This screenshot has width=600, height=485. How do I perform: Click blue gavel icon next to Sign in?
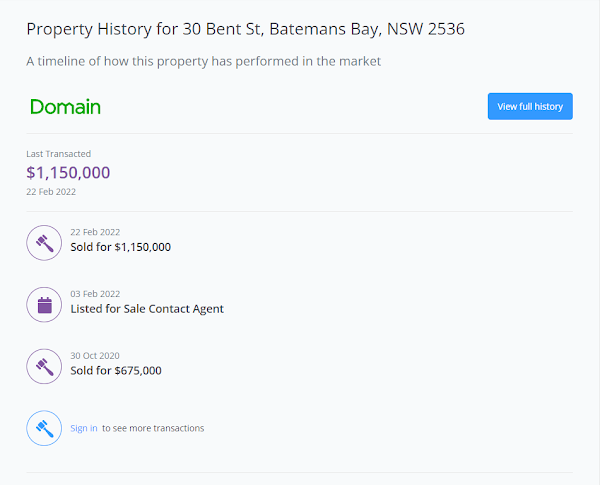point(44,428)
